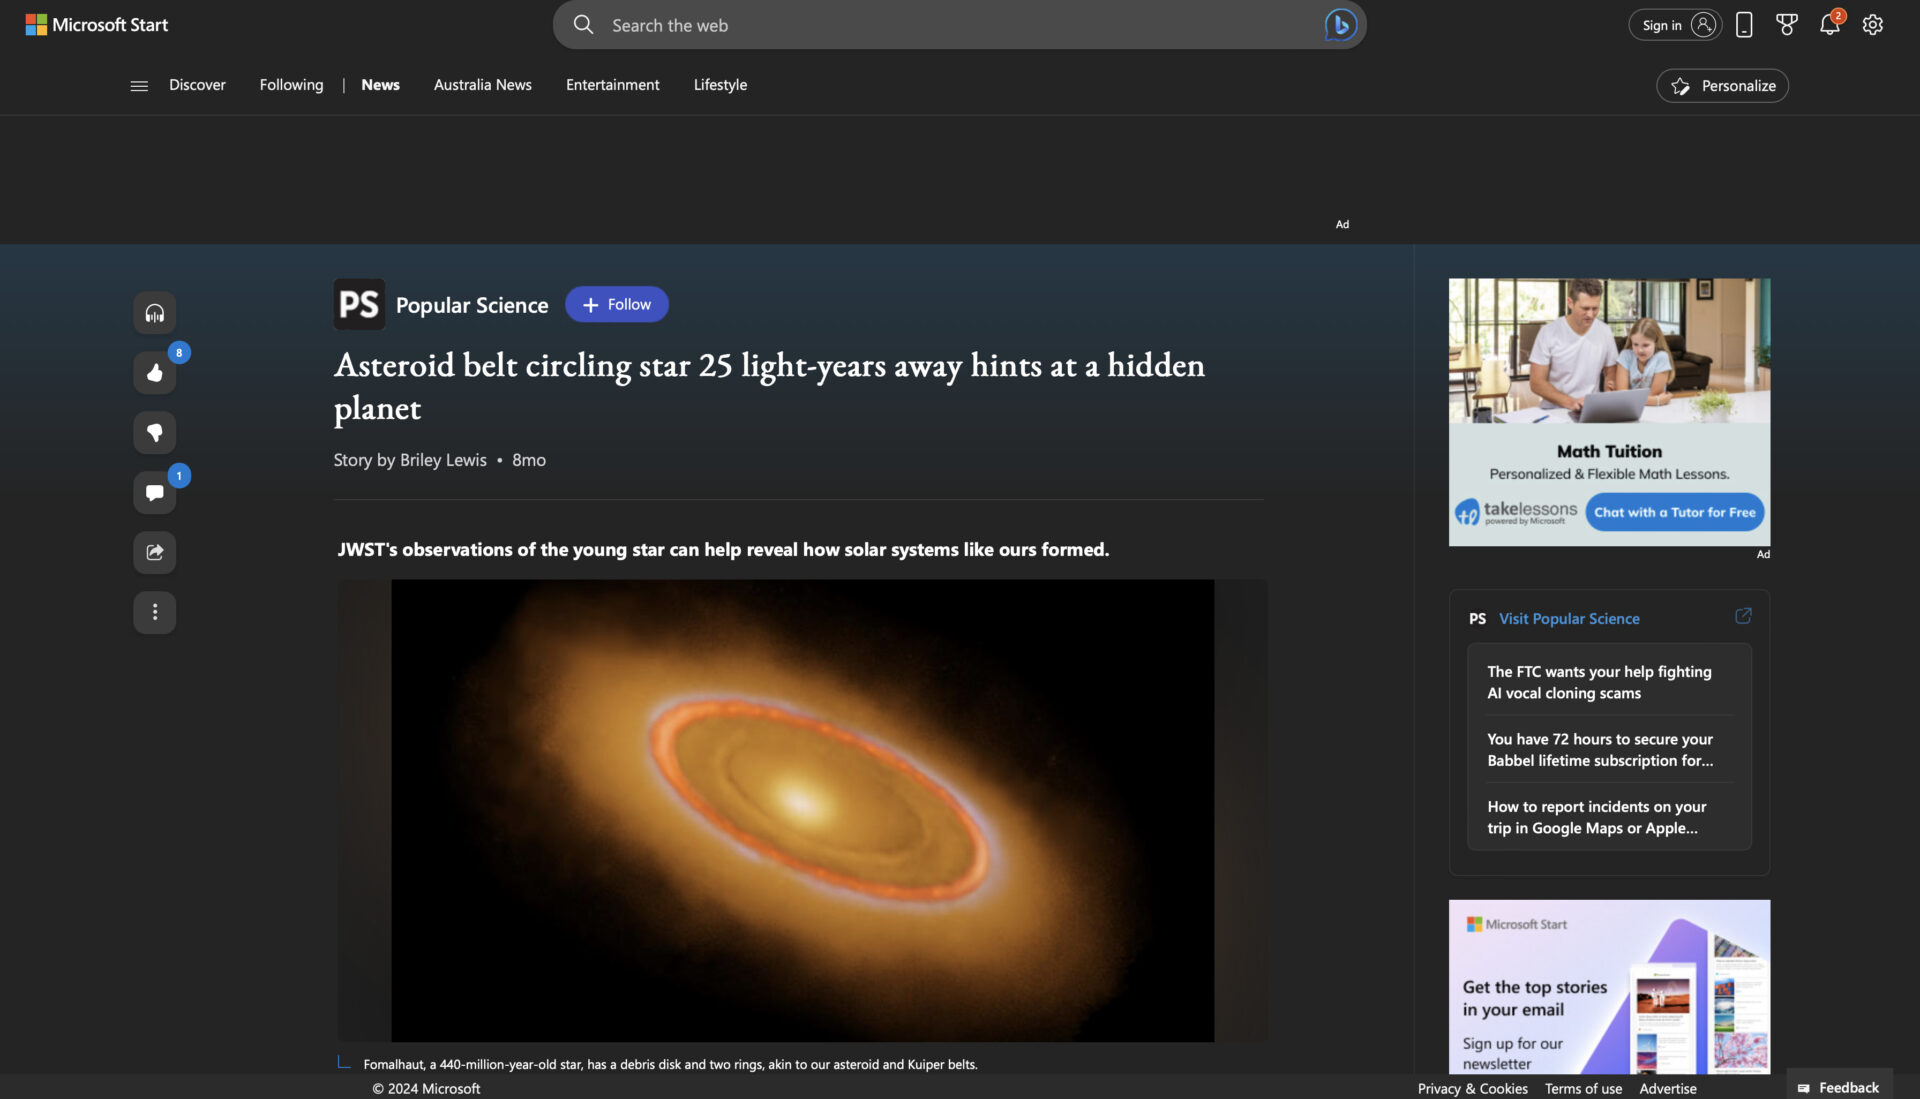Open Privacy & Cookies link
This screenshot has width=1920, height=1099.
(1472, 1088)
